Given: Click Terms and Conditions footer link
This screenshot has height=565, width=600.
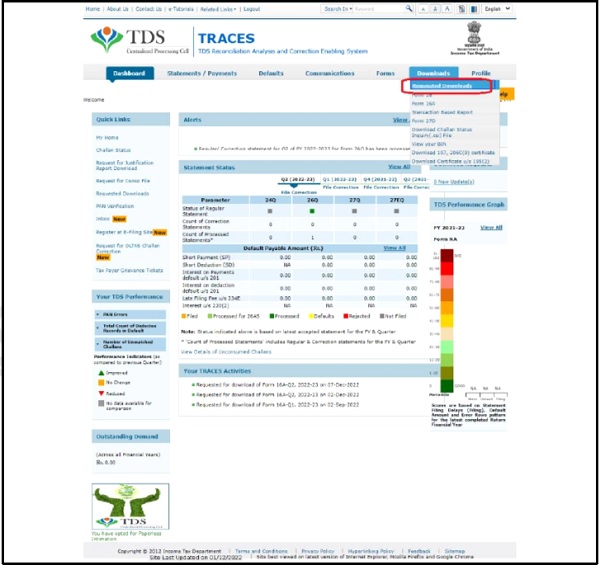Looking at the screenshot, I should 261,551.
